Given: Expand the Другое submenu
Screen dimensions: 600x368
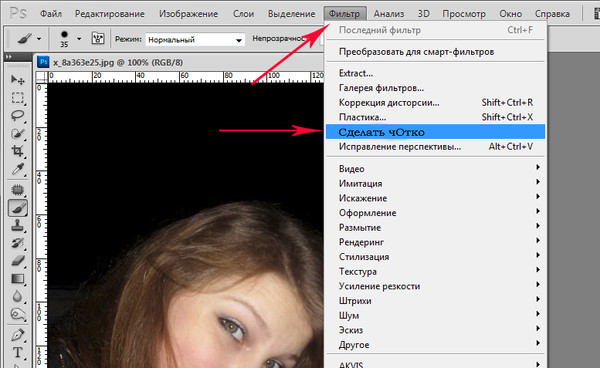Looking at the screenshot, I should [435, 345].
